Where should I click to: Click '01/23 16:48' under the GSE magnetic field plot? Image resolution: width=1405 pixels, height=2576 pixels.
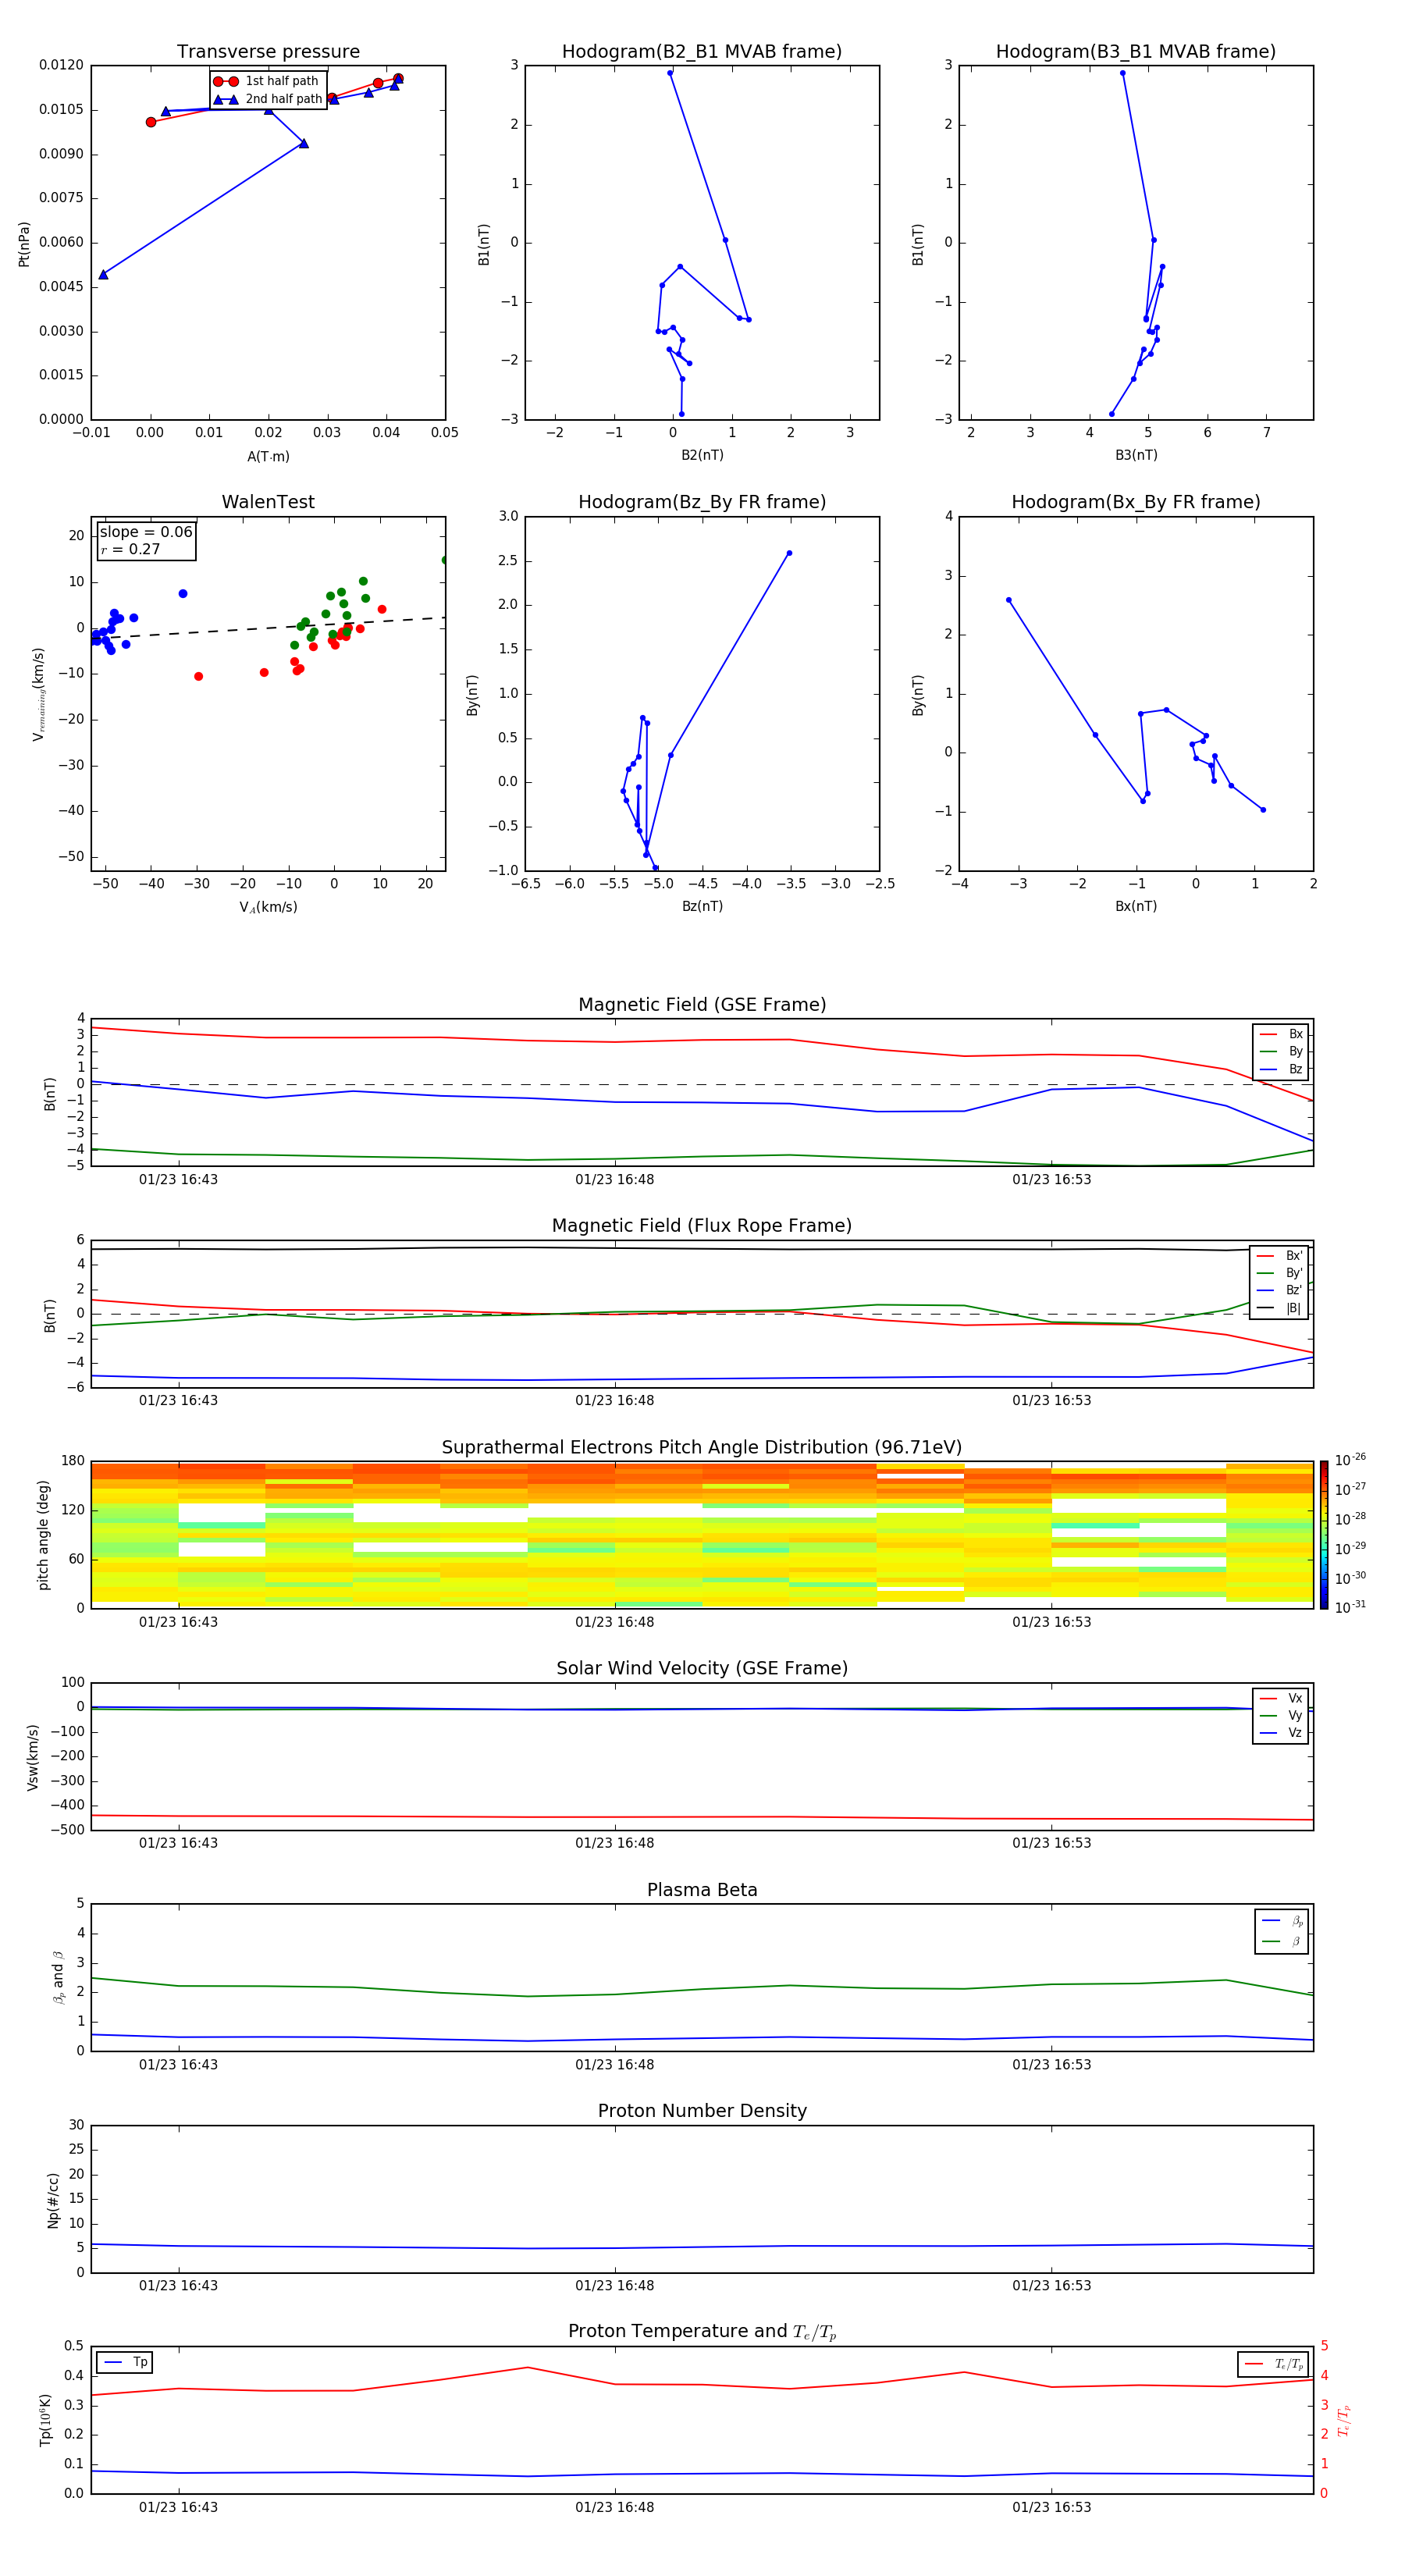(614, 1180)
